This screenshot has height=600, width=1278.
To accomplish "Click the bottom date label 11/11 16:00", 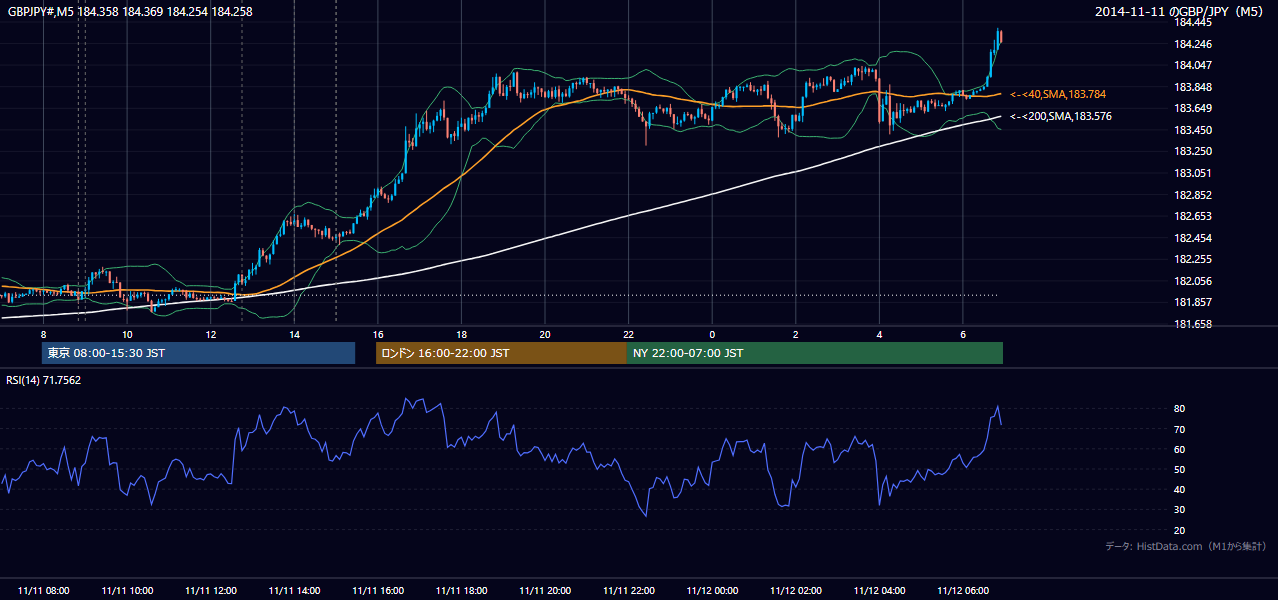I will [378, 591].
